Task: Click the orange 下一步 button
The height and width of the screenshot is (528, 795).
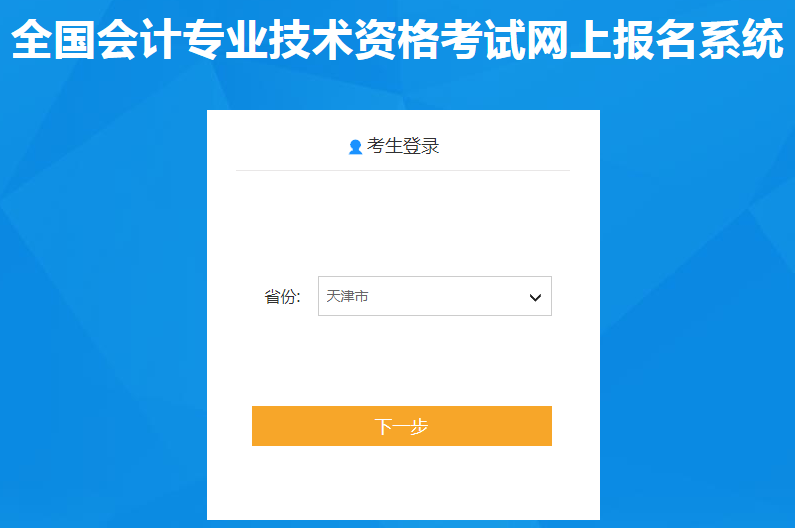Action: pos(402,426)
